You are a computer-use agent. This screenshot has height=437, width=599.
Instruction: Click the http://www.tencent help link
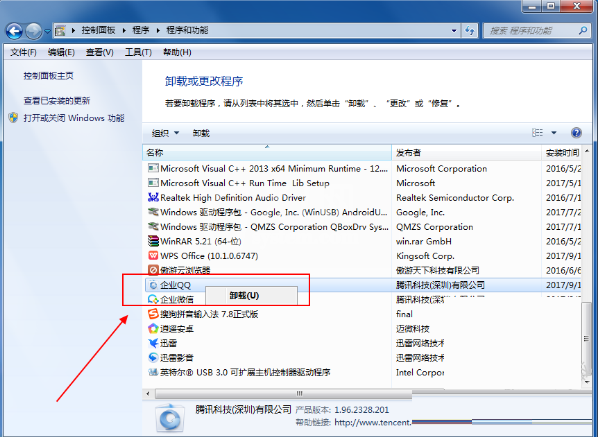[x=373, y=422]
